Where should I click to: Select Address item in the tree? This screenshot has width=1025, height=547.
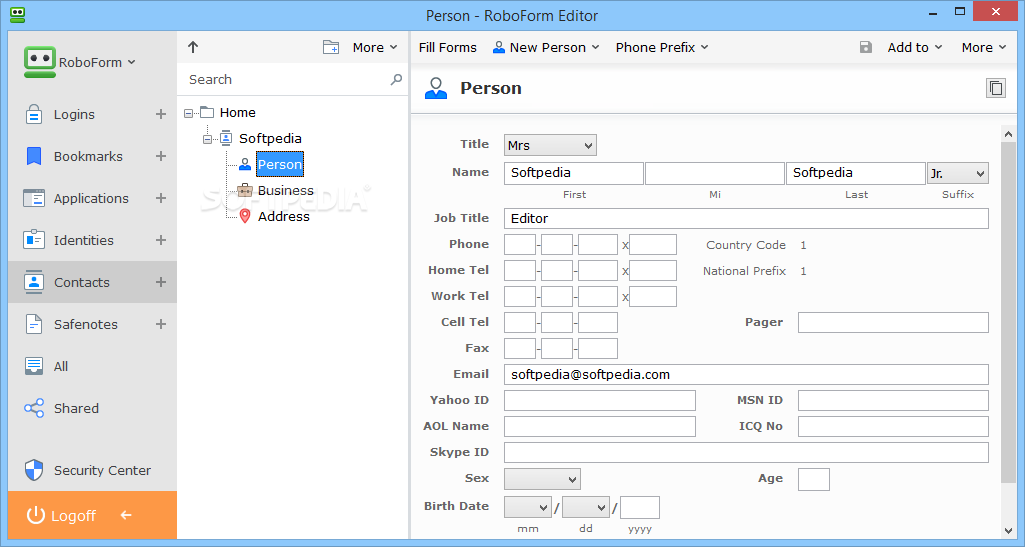pyautogui.click(x=284, y=216)
